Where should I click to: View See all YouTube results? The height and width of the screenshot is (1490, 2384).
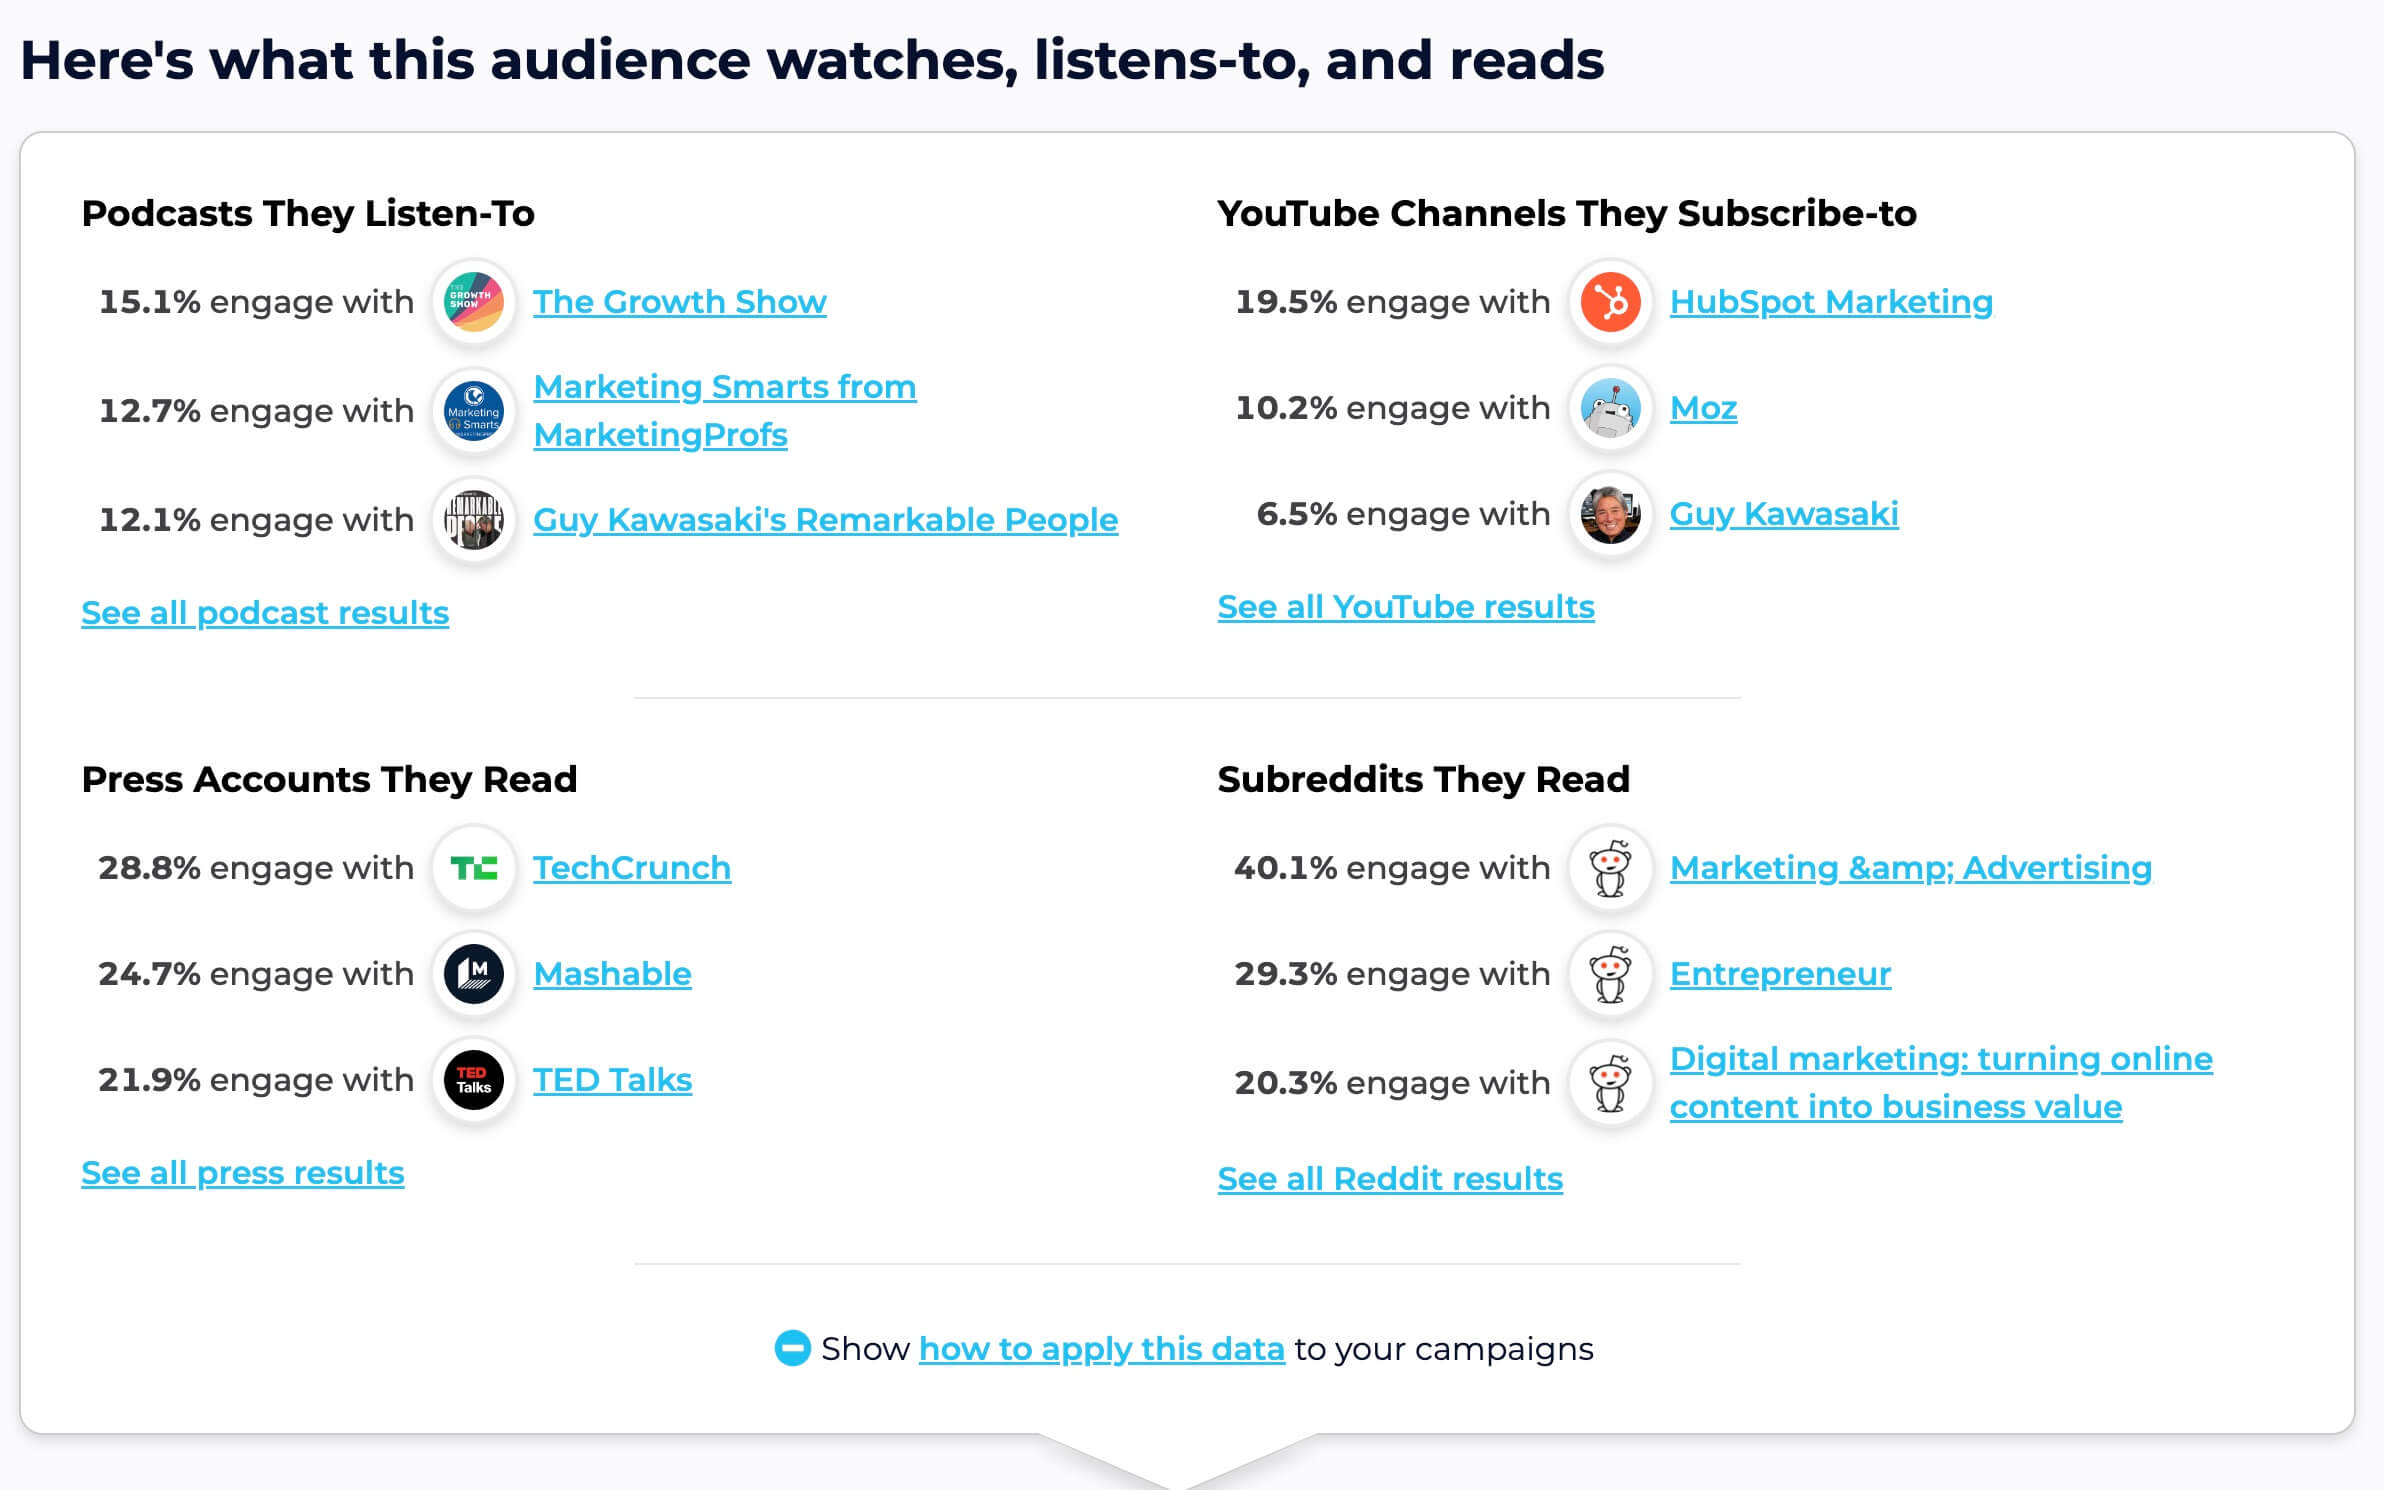pos(1406,607)
